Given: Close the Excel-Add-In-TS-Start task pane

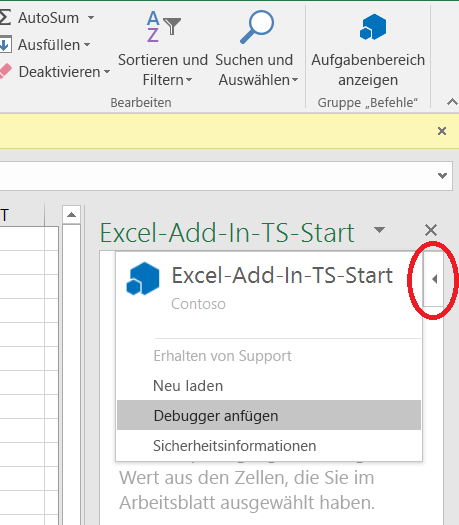Looking at the screenshot, I should pyautogui.click(x=431, y=230).
